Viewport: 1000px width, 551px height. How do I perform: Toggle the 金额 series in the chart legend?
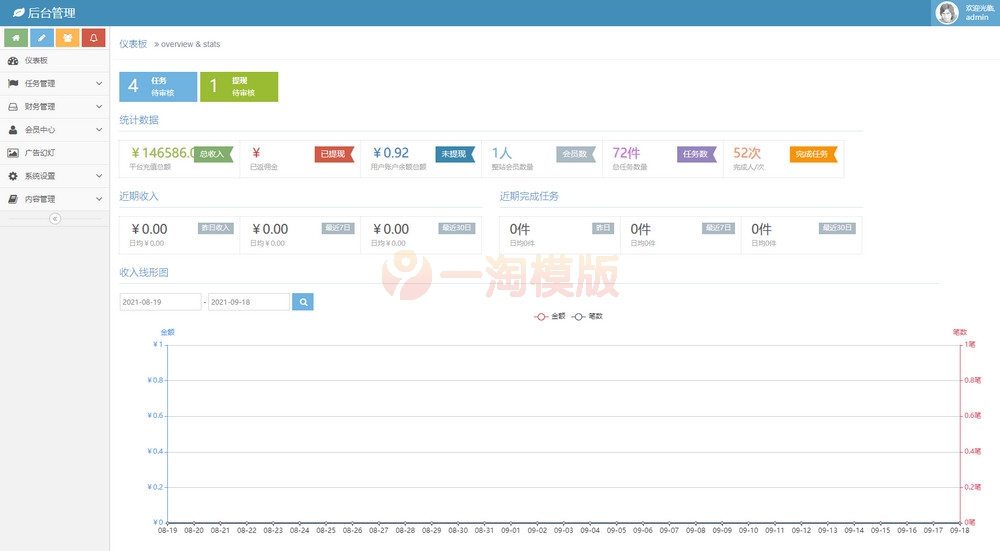pos(550,316)
